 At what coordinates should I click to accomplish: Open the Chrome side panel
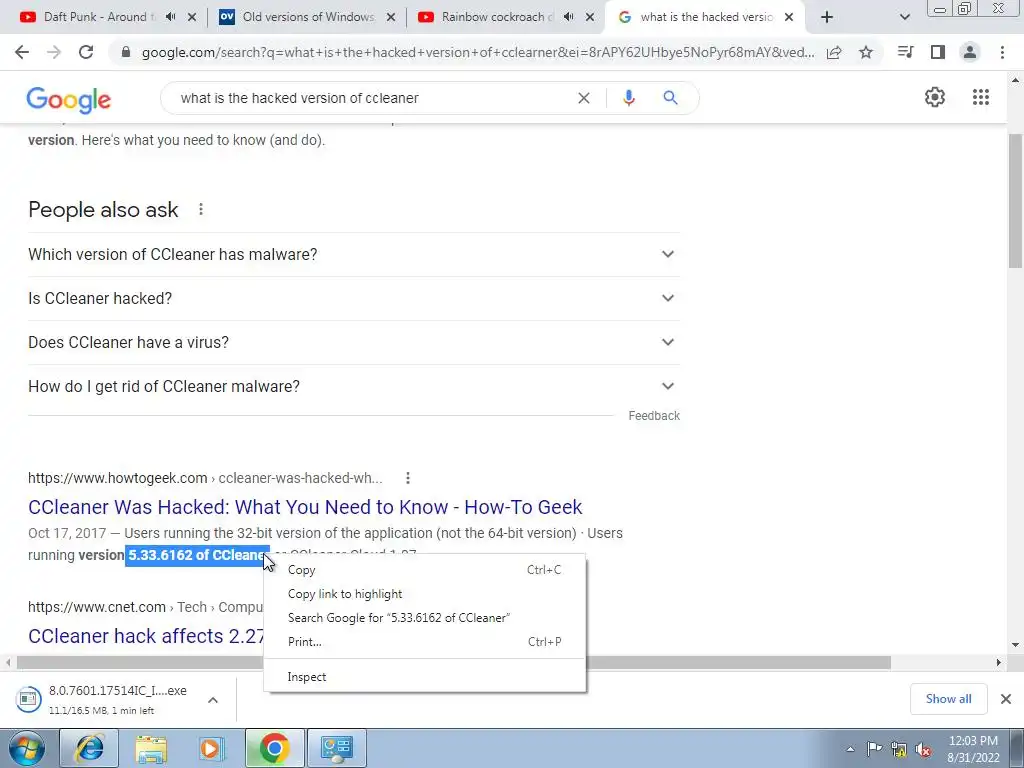(938, 52)
